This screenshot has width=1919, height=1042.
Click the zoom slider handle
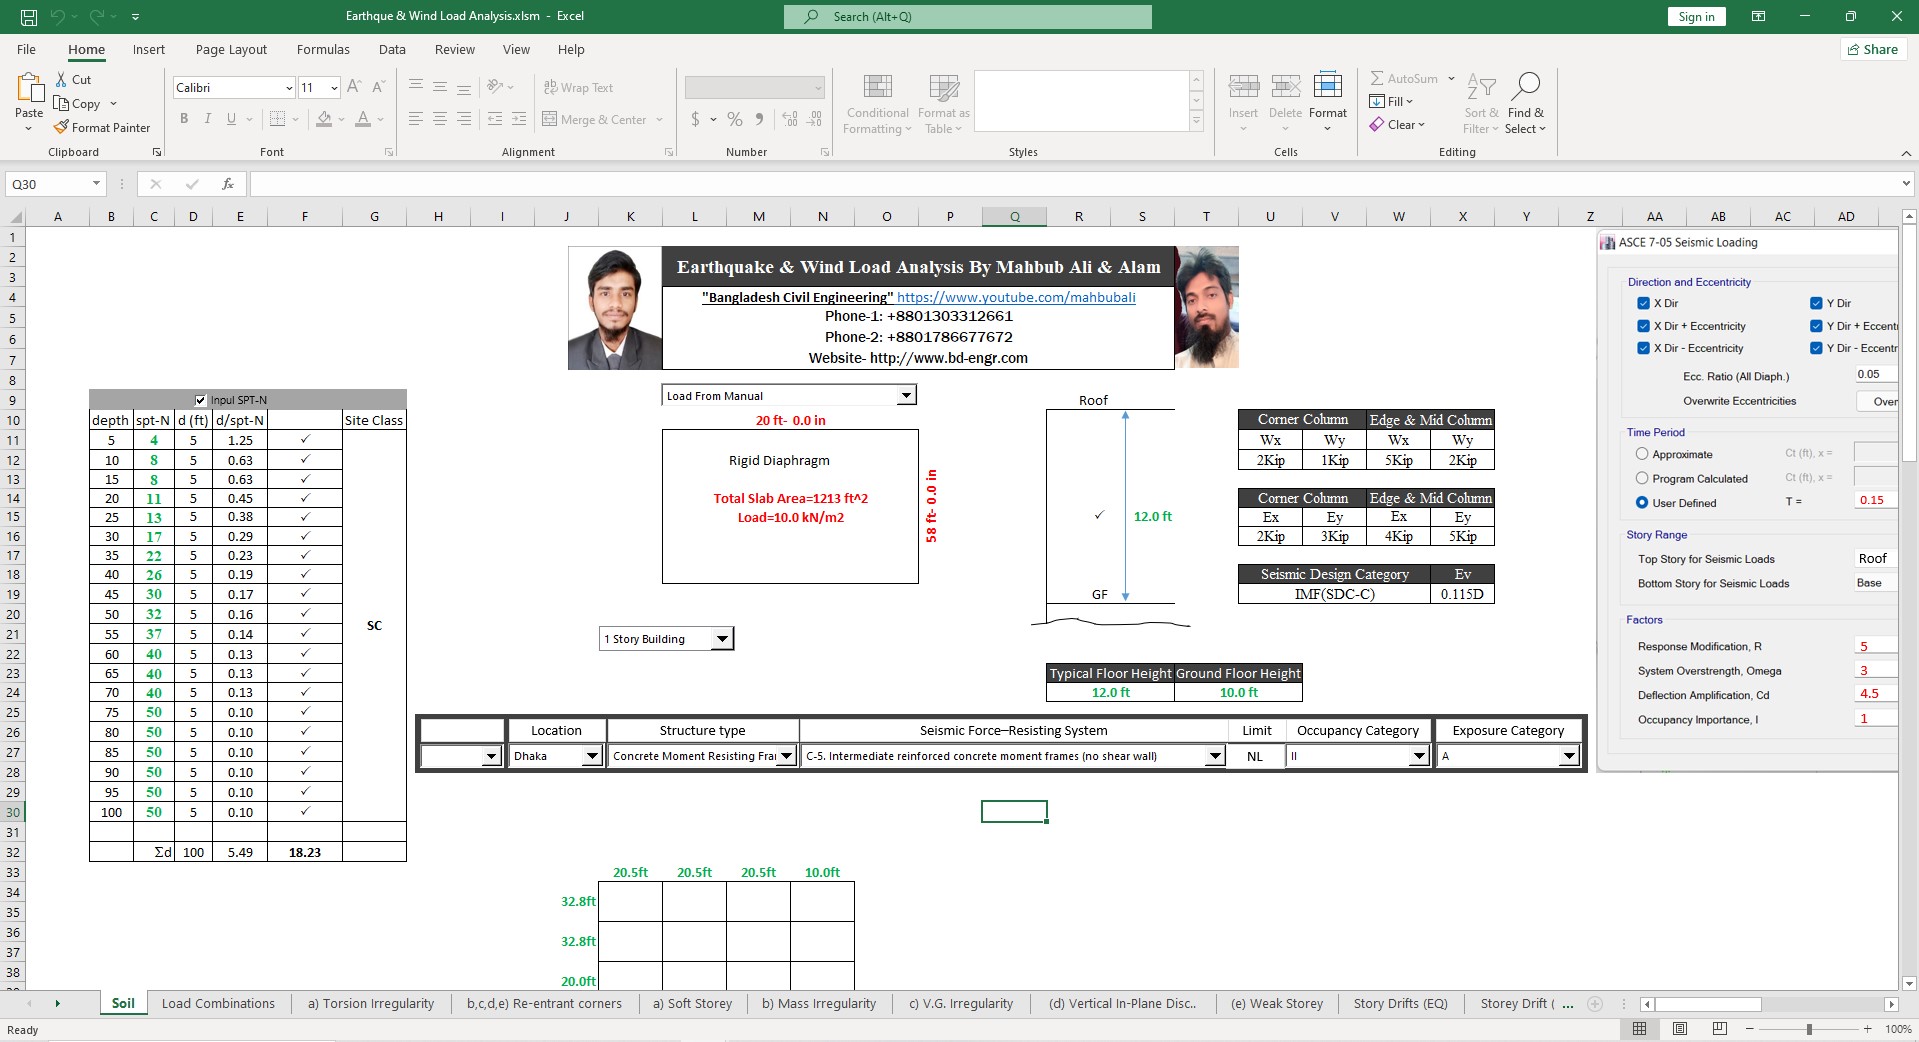(x=1808, y=1029)
